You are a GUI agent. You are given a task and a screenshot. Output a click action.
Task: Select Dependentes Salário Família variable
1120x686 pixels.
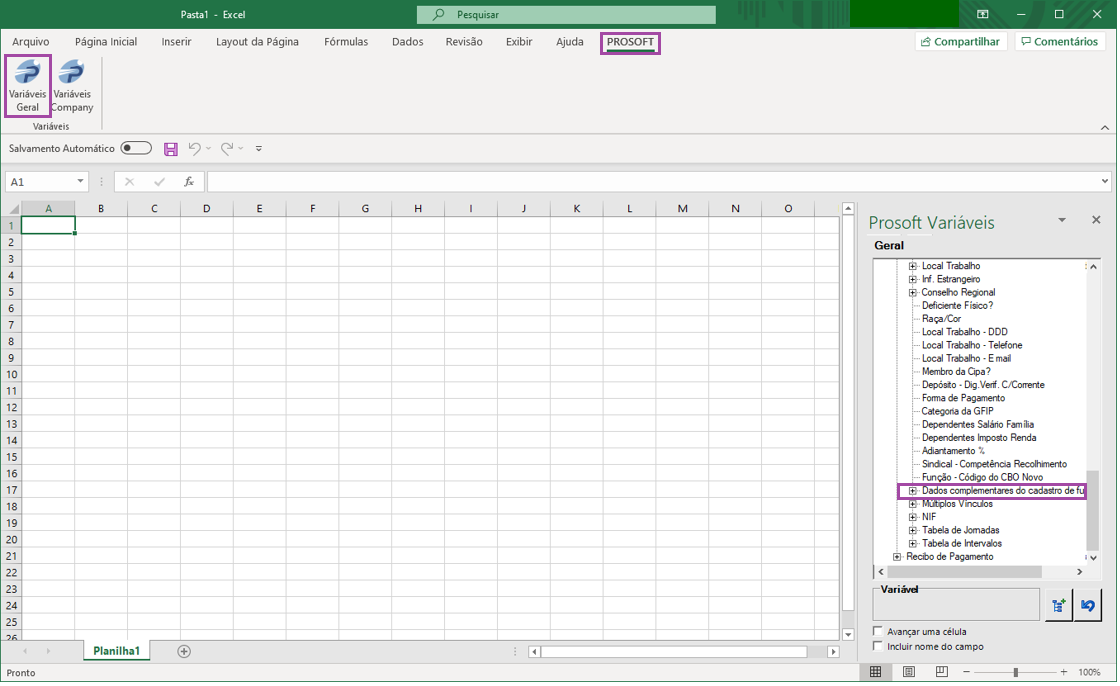pos(977,424)
